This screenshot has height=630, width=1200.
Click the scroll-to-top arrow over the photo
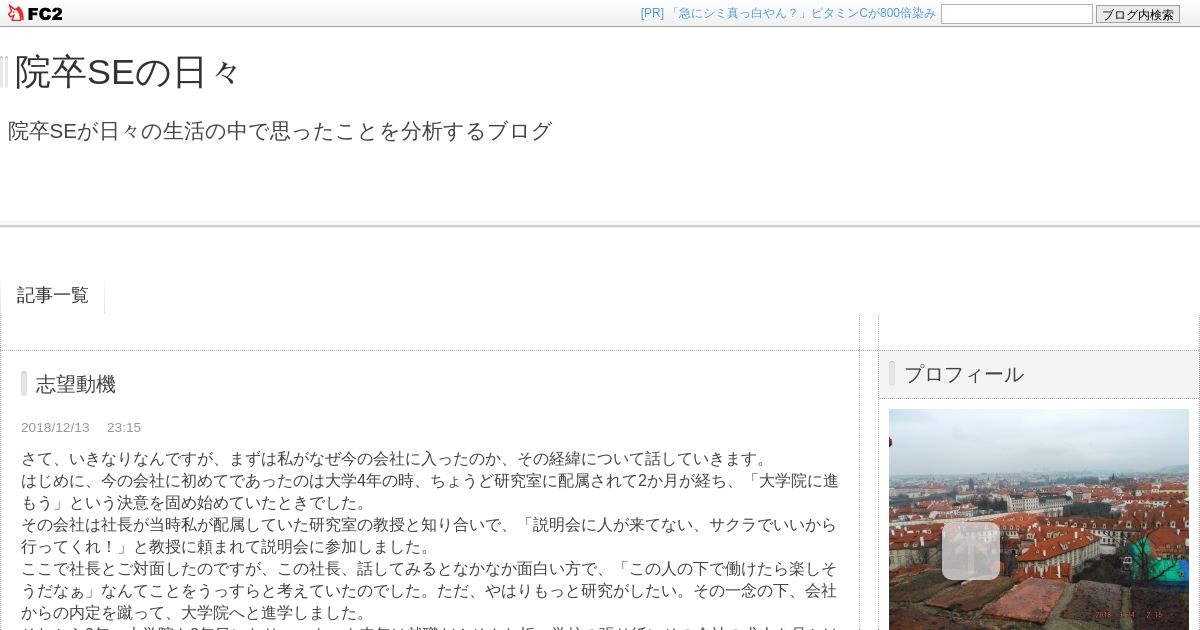pos(971,551)
